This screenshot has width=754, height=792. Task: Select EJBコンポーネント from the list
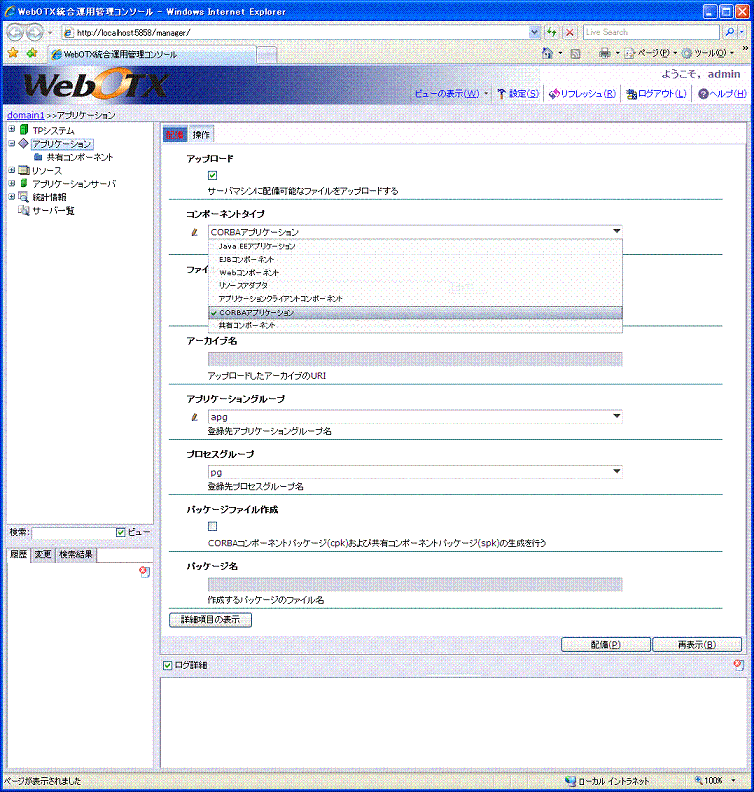(x=247, y=259)
